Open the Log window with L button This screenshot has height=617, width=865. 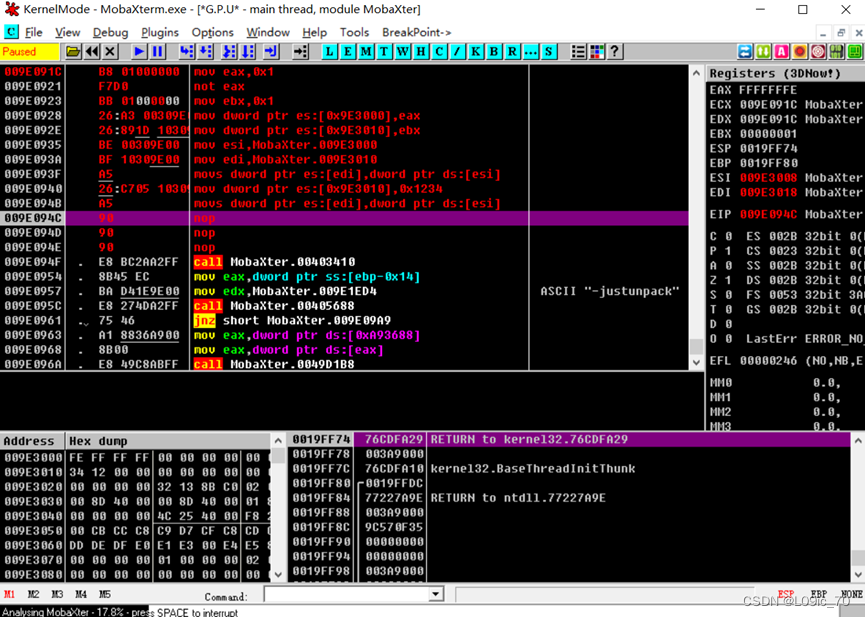point(329,52)
